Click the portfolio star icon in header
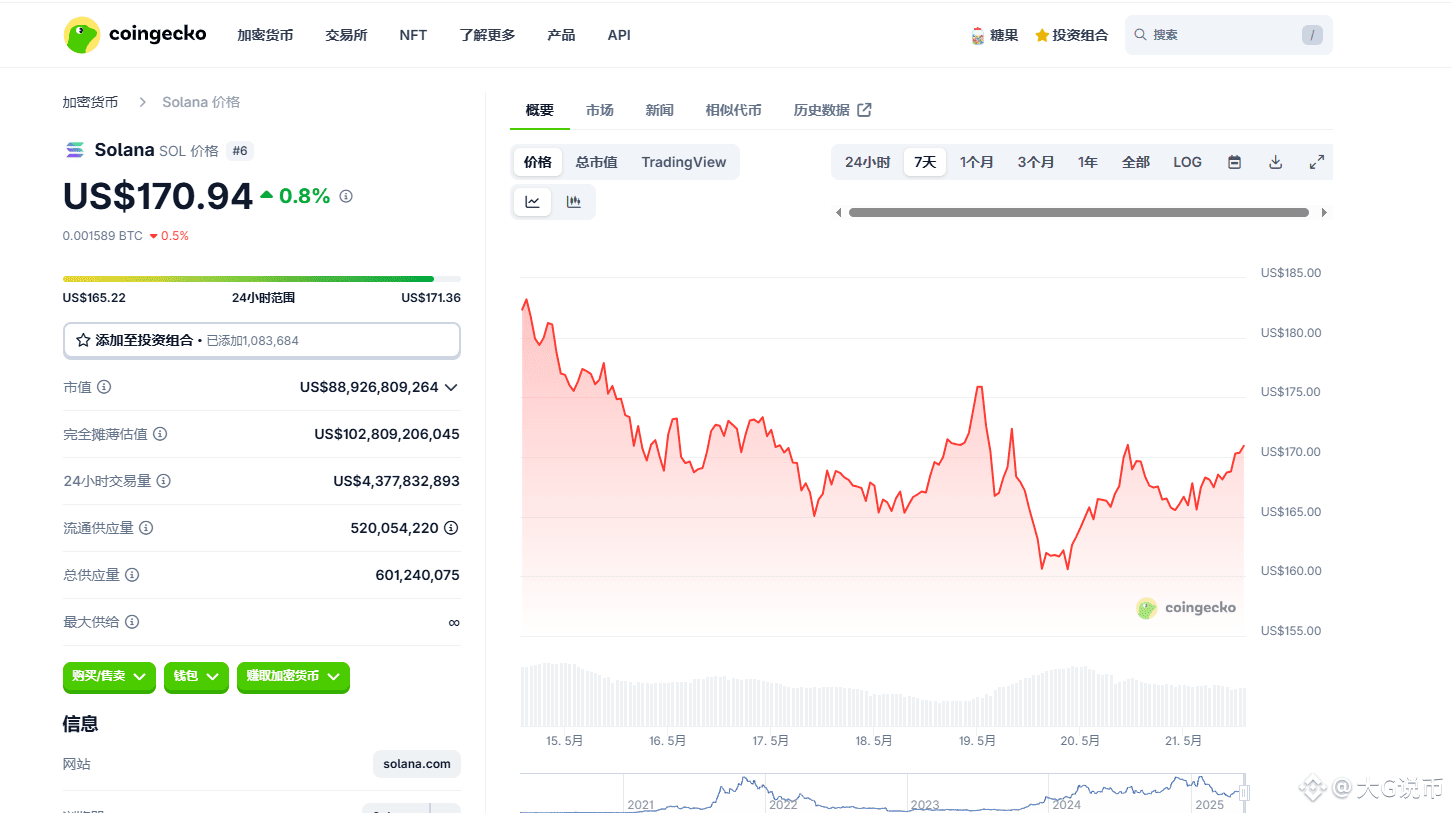The width and height of the screenshot is (1452, 813). point(1042,35)
